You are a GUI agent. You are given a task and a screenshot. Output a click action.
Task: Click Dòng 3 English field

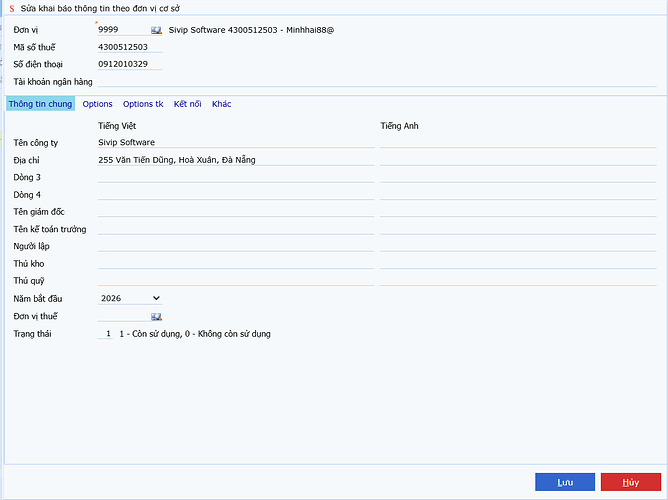pyautogui.click(x=518, y=177)
